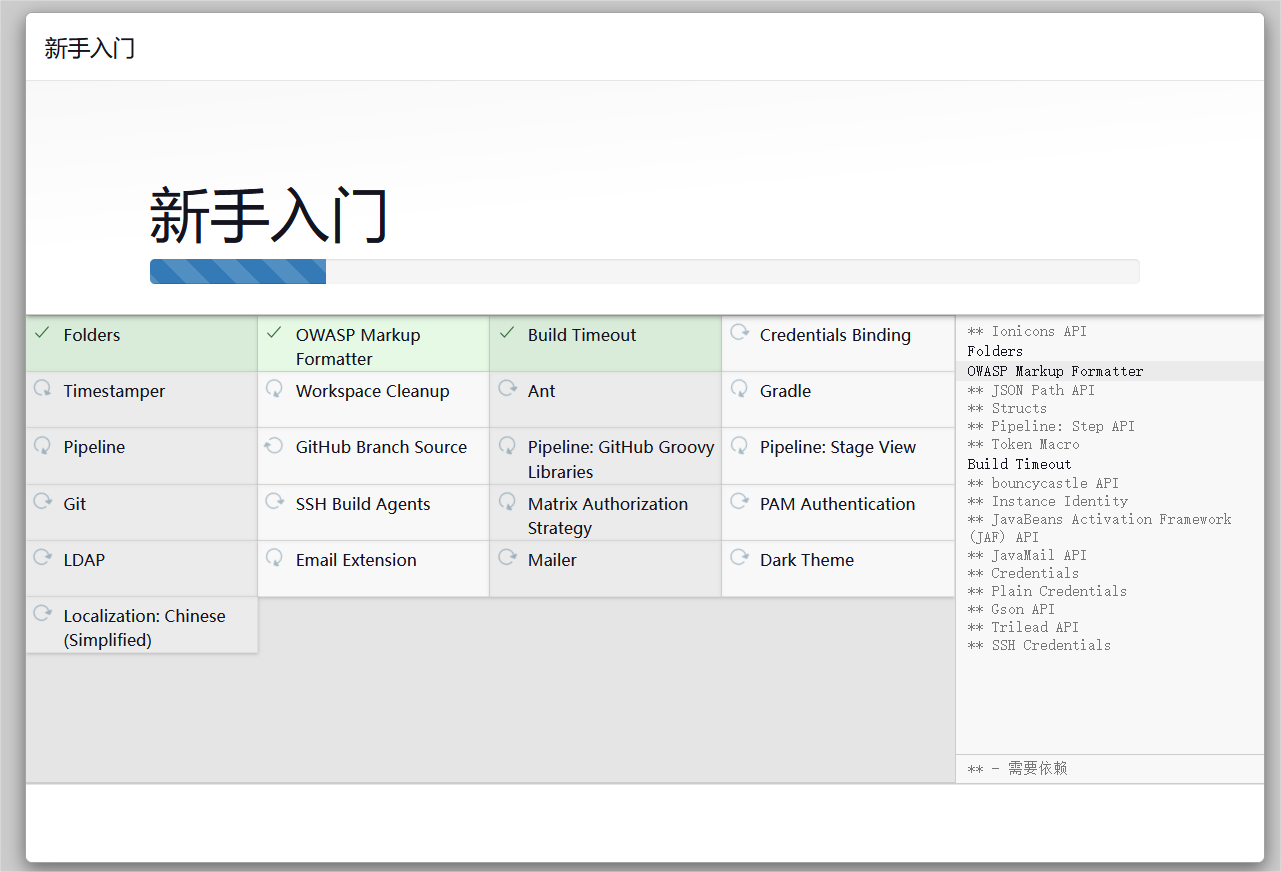Select the Workspace Cleanup plugin cell
Image resolution: width=1281 pixels, height=872 pixels.
374,400
